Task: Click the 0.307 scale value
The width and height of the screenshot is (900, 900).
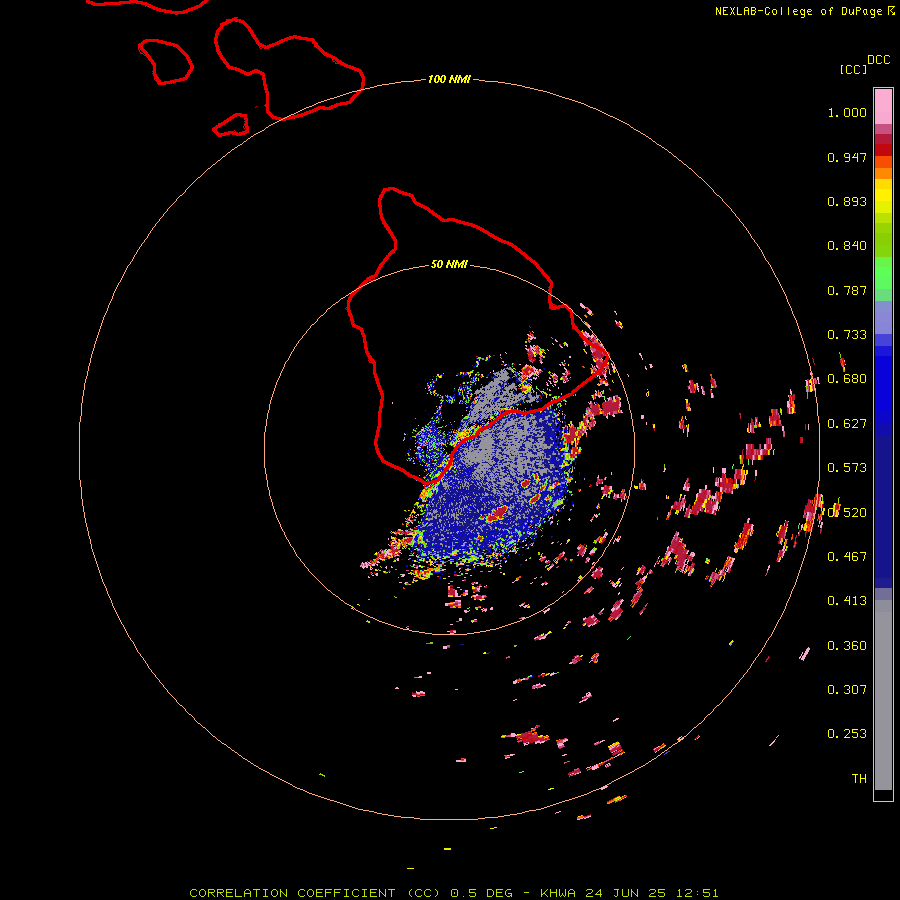Action: click(847, 690)
